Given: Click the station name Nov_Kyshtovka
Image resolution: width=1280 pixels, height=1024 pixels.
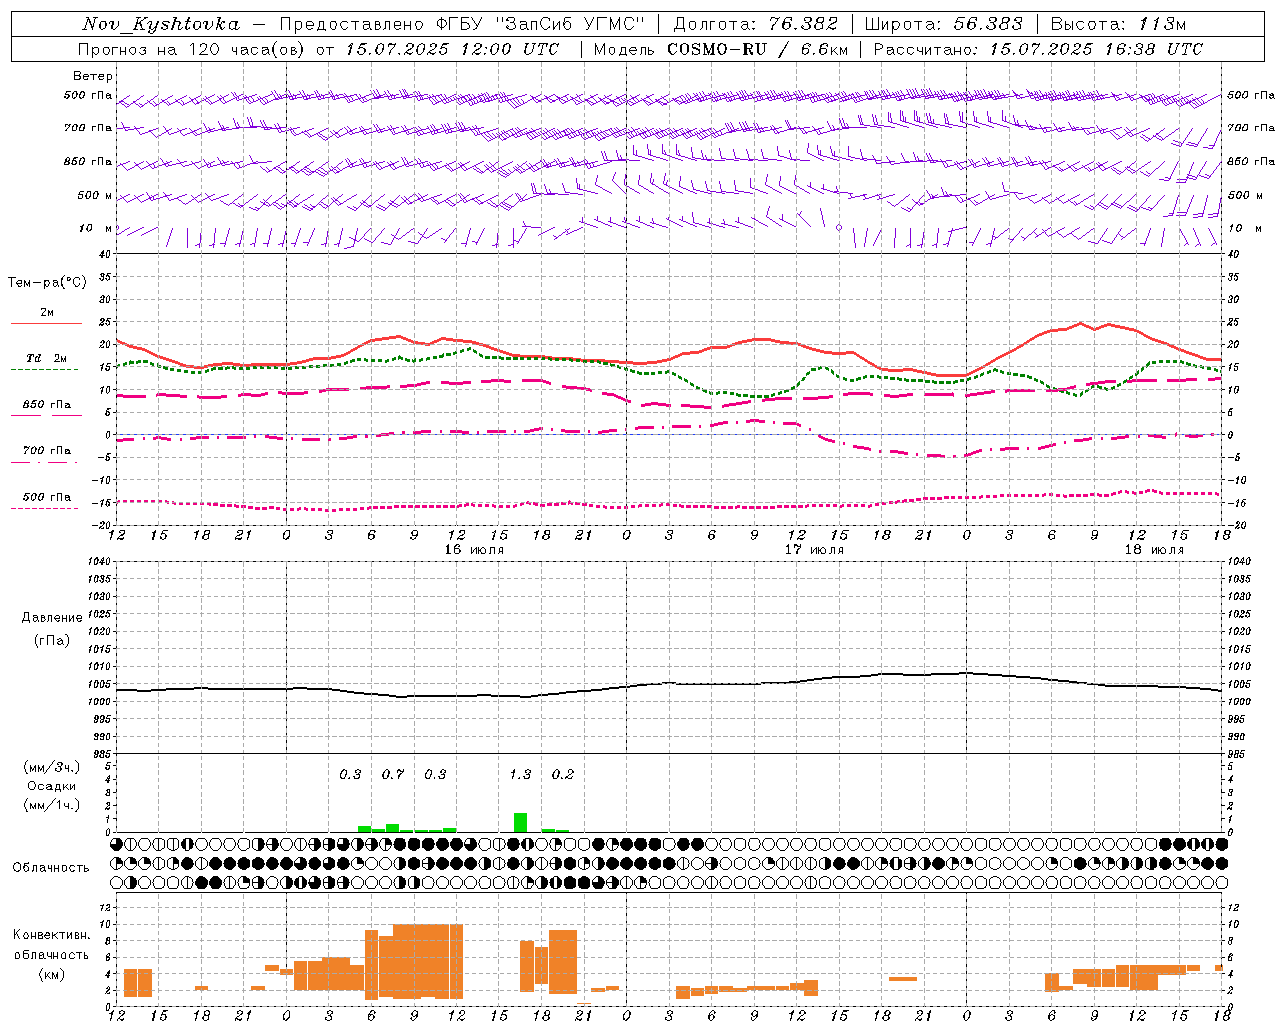Looking at the screenshot, I should (161, 24).
